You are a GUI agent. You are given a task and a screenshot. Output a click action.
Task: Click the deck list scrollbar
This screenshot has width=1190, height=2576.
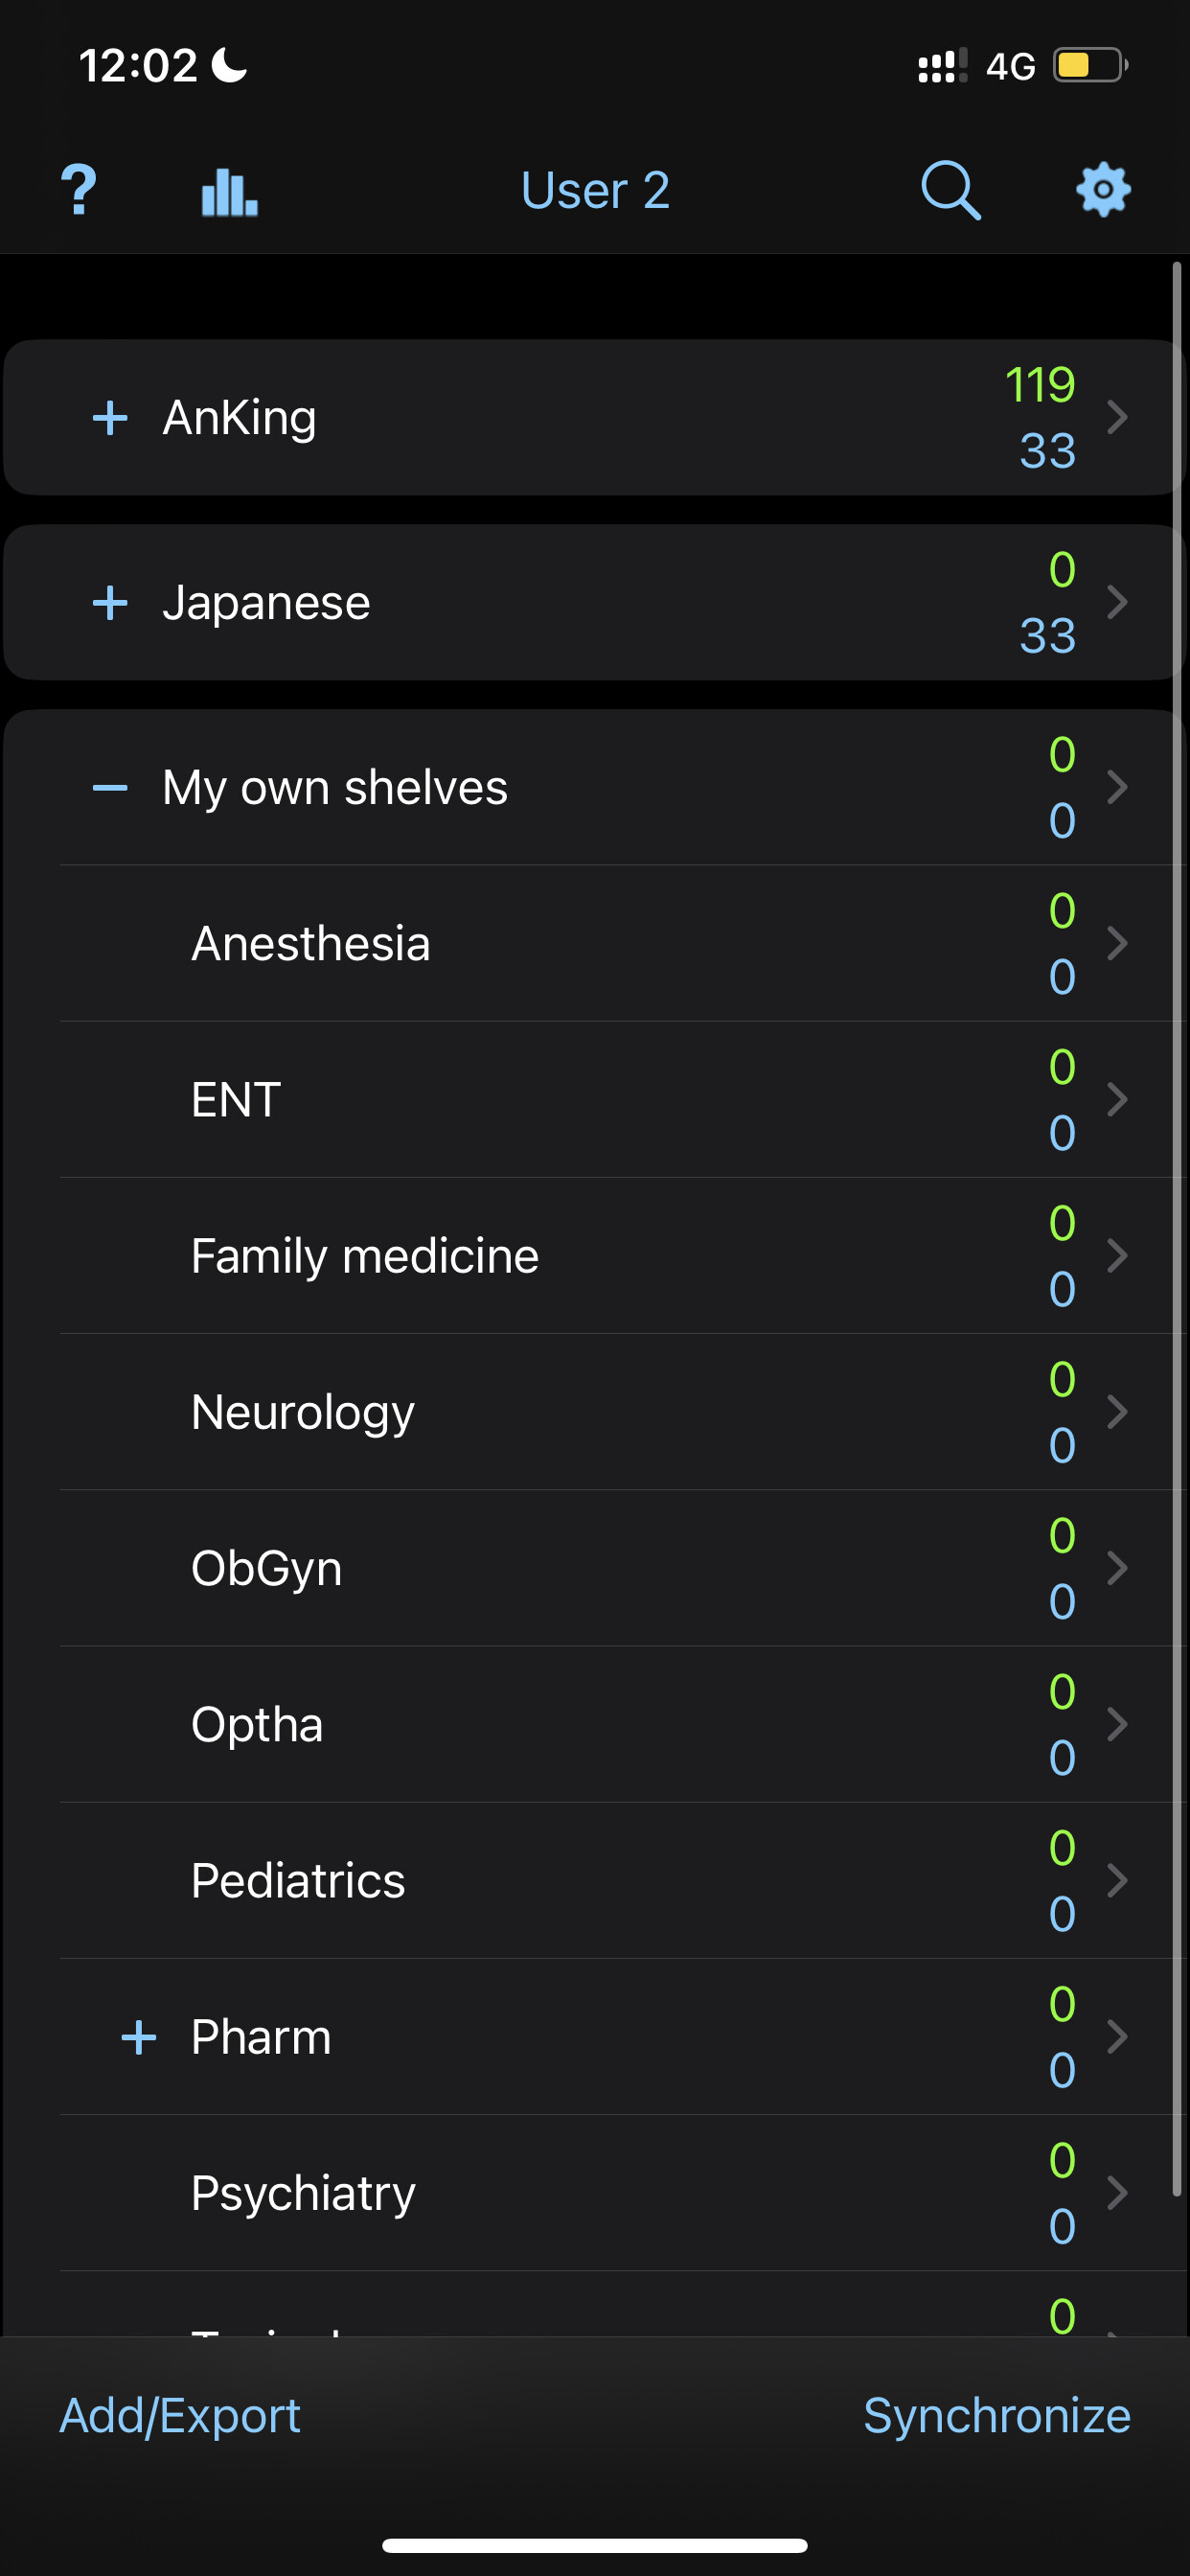[x=1177, y=1230]
